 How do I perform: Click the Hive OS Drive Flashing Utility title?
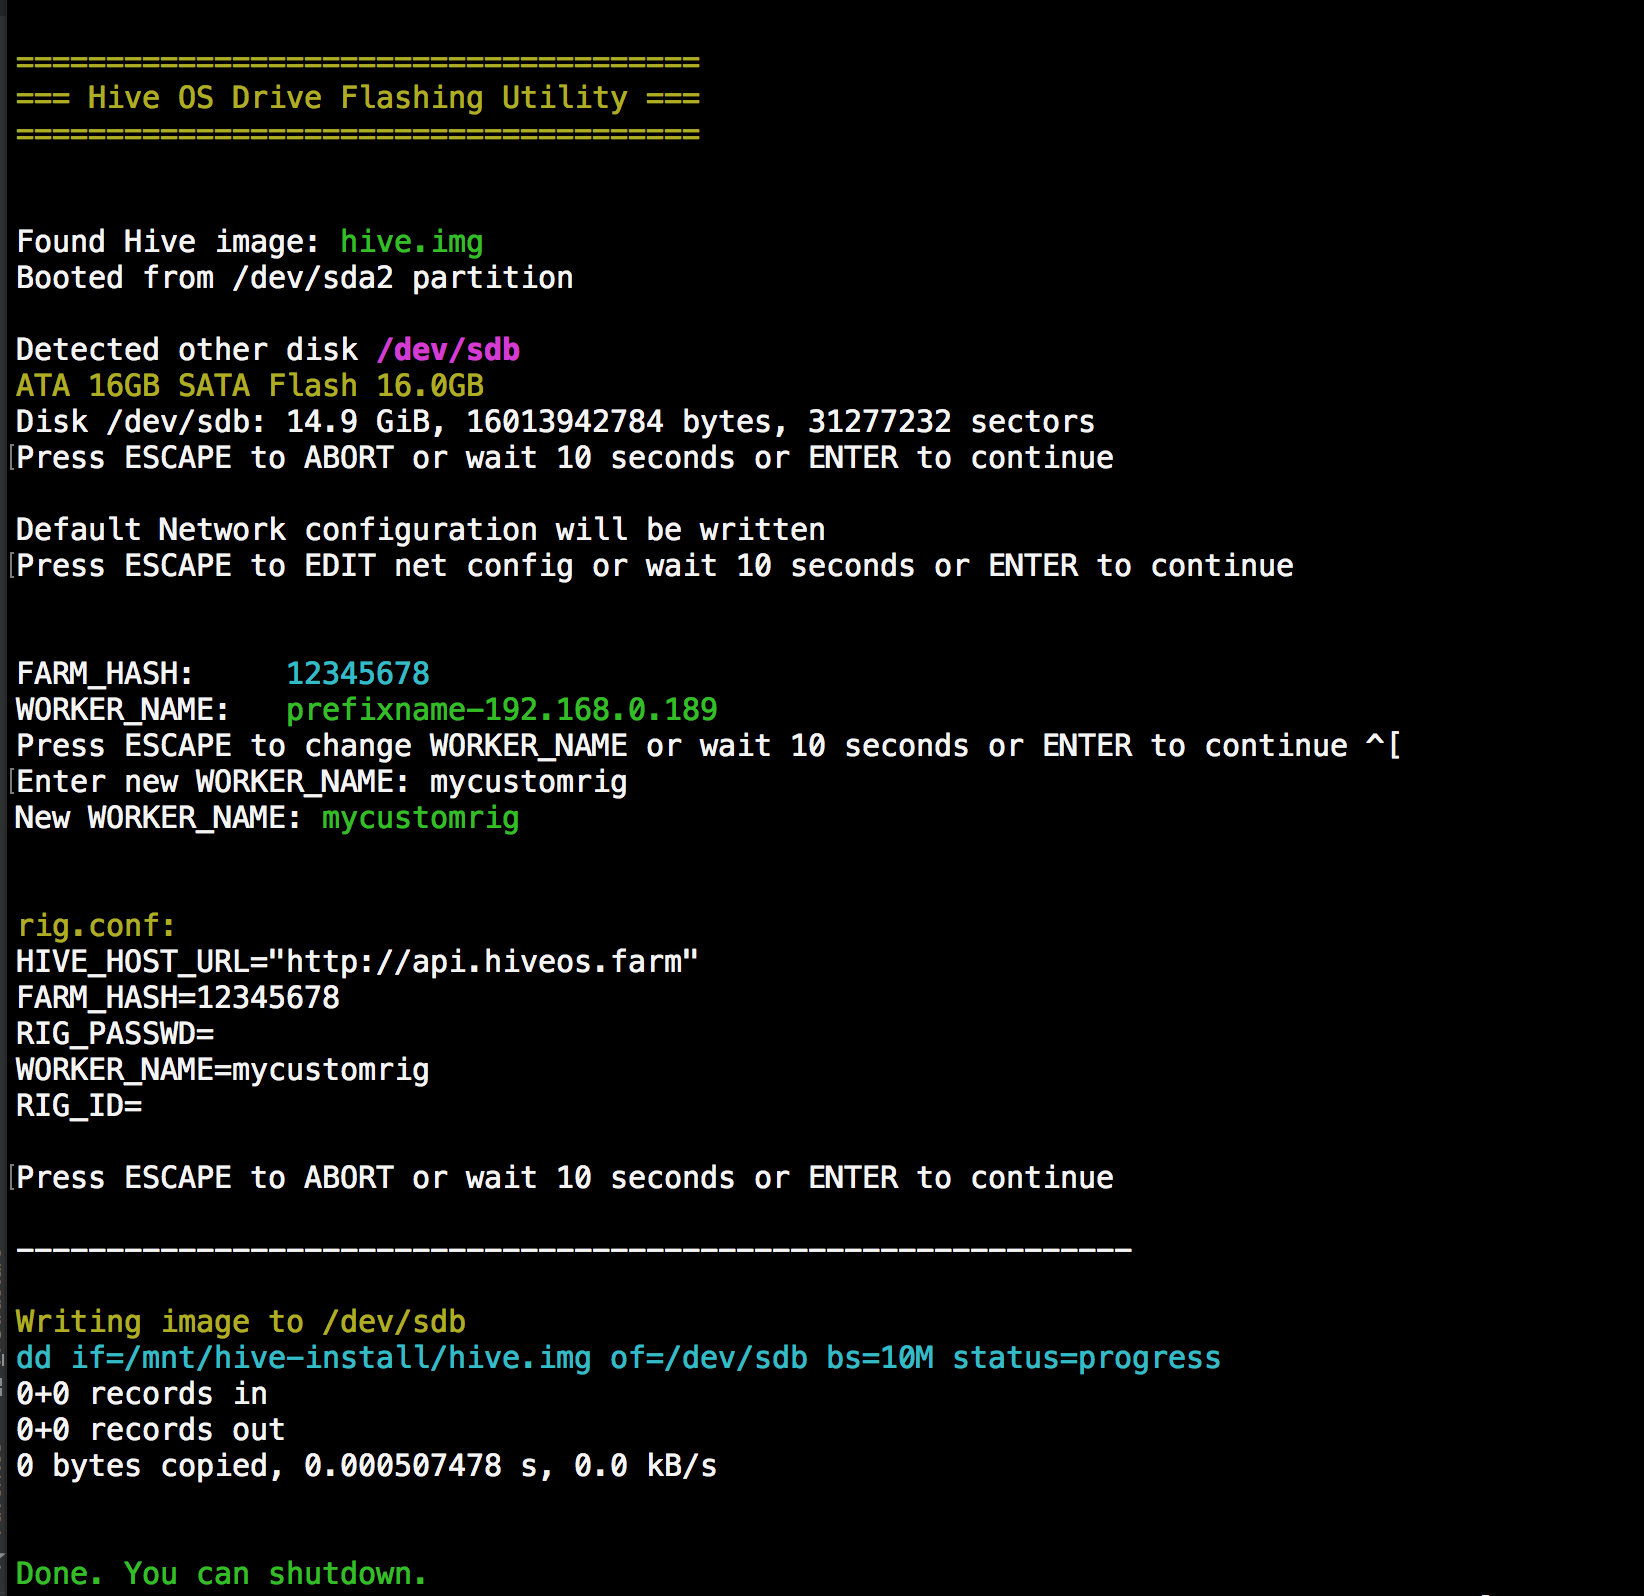pyautogui.click(x=357, y=98)
